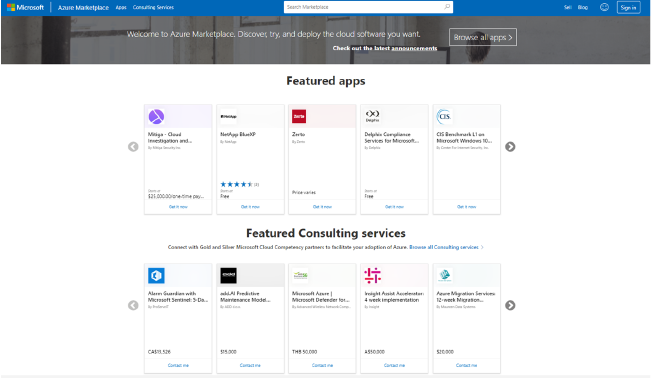This screenshot has height=378, width=651.
Task: Open the Sell link in the header
Action: click(568, 7)
